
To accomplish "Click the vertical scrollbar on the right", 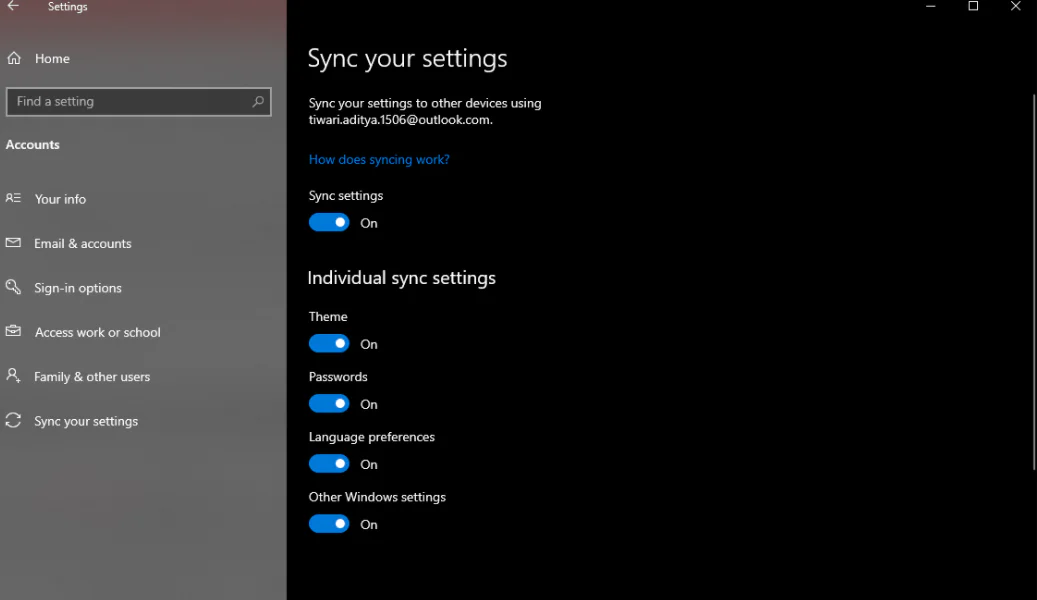I will pos(1033,280).
